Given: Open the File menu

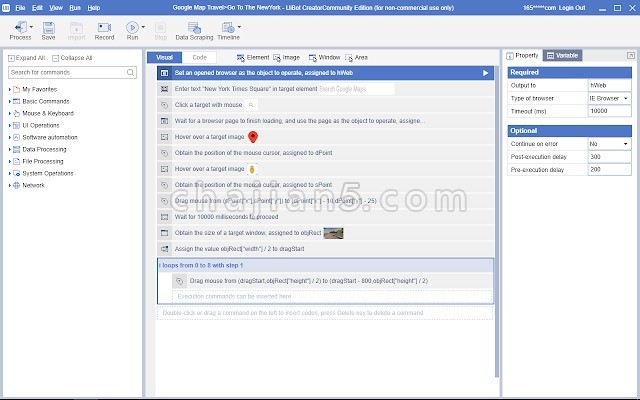Looking at the screenshot, I should (20, 8).
